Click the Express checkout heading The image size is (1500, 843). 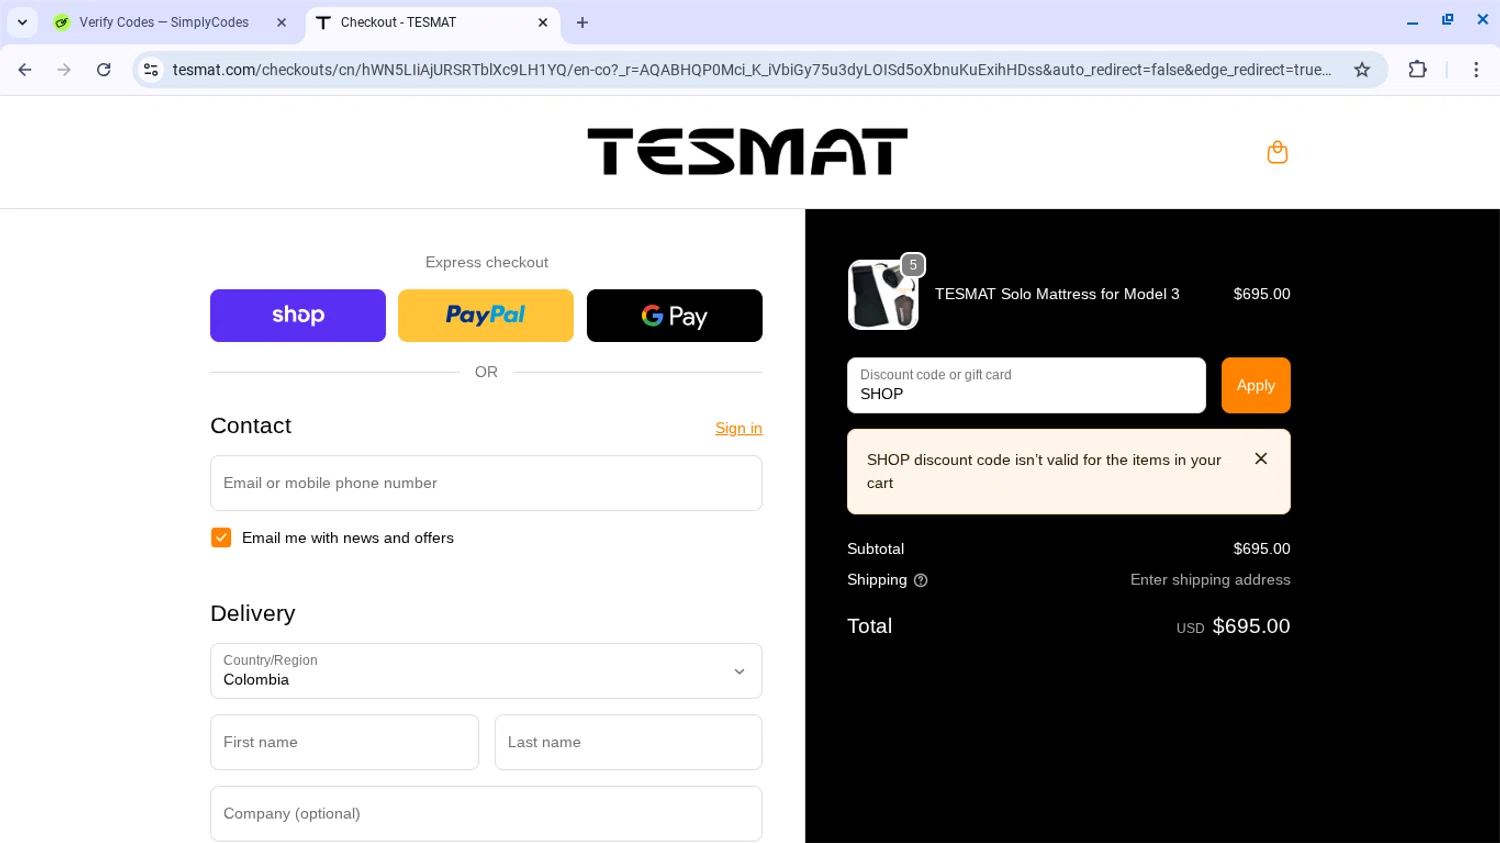tap(487, 262)
